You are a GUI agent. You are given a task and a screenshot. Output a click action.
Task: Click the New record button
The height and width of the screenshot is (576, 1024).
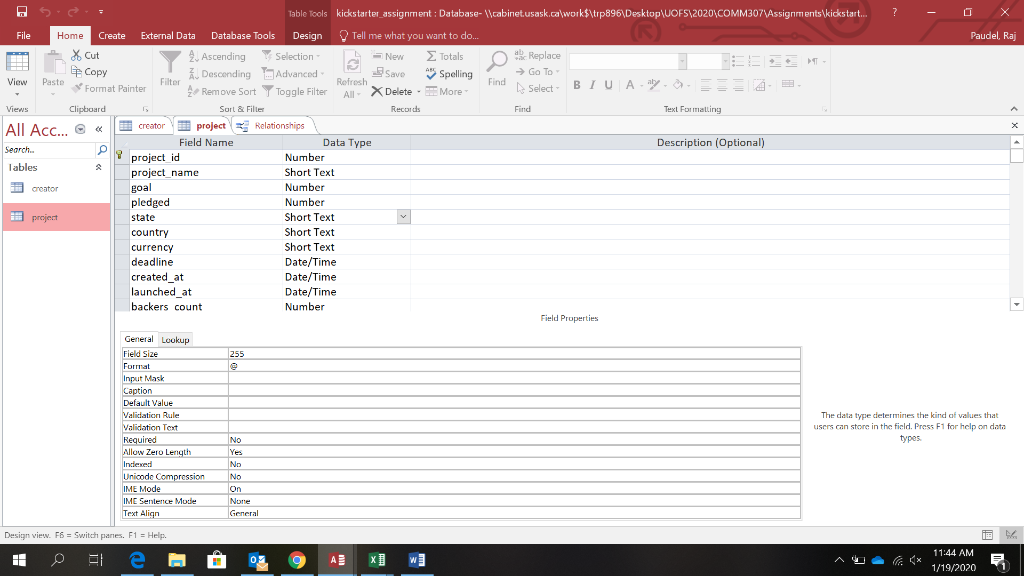point(388,56)
